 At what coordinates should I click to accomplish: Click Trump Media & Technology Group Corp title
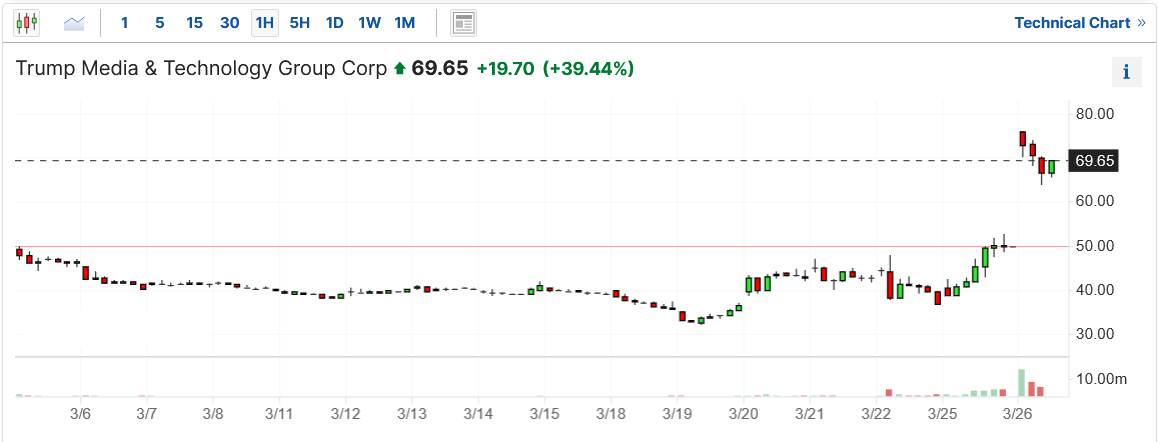click(201, 69)
